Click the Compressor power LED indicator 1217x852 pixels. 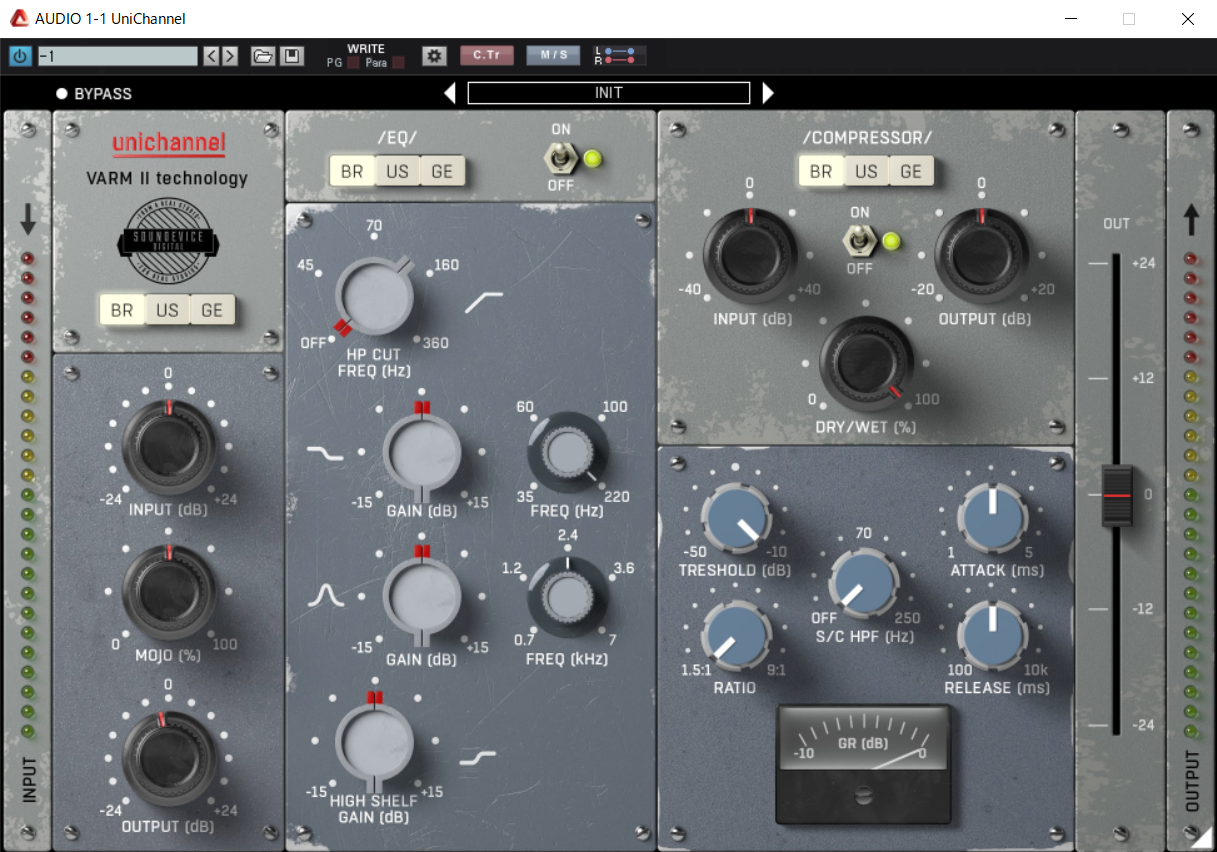(x=890, y=240)
